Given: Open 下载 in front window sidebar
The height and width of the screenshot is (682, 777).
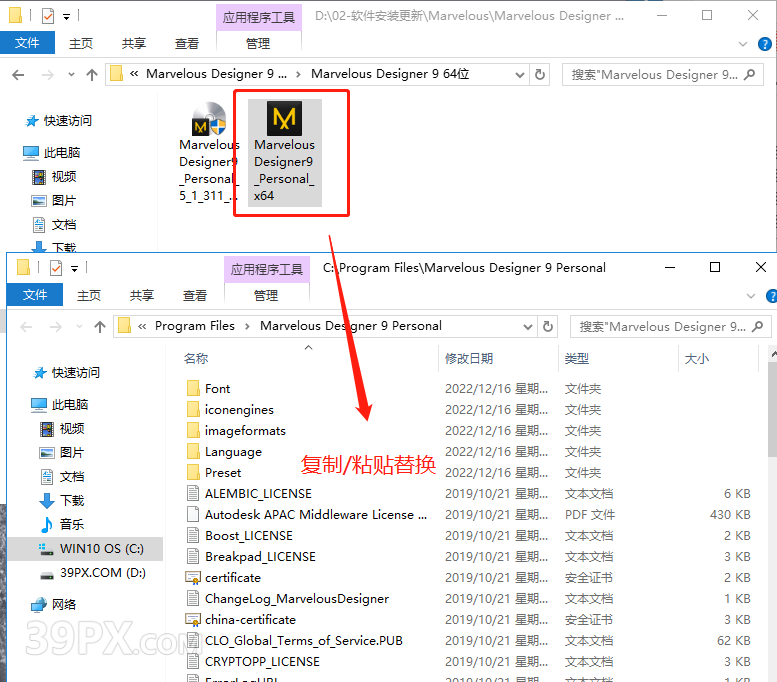Looking at the screenshot, I should point(62,501).
